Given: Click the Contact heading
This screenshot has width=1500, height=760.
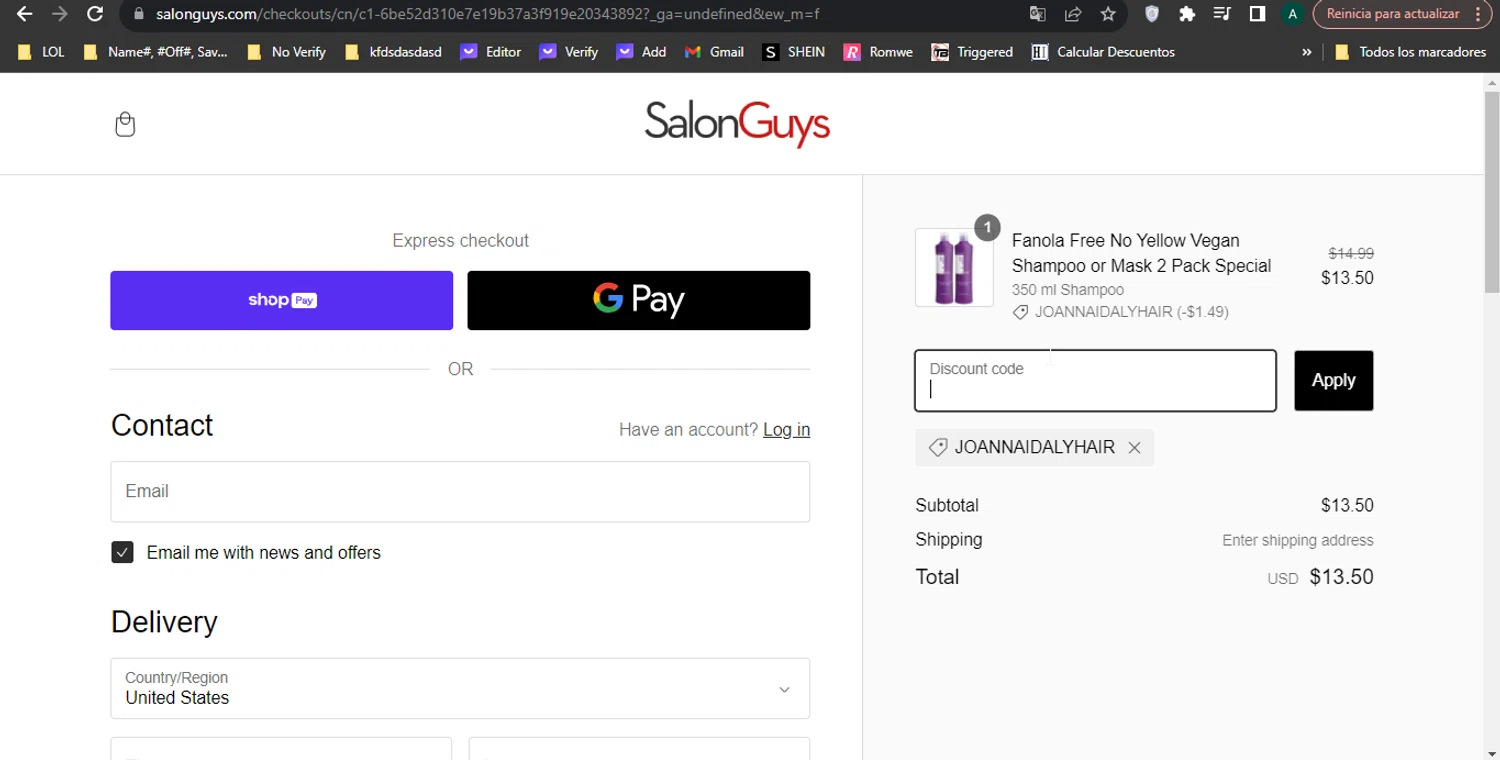Looking at the screenshot, I should point(162,425).
